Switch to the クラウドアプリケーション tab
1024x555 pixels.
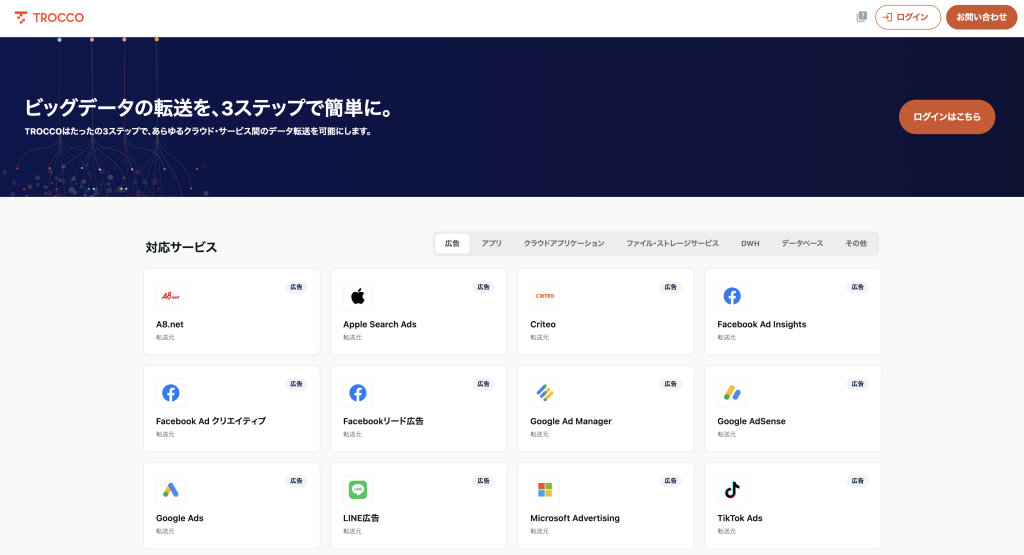[x=564, y=244]
